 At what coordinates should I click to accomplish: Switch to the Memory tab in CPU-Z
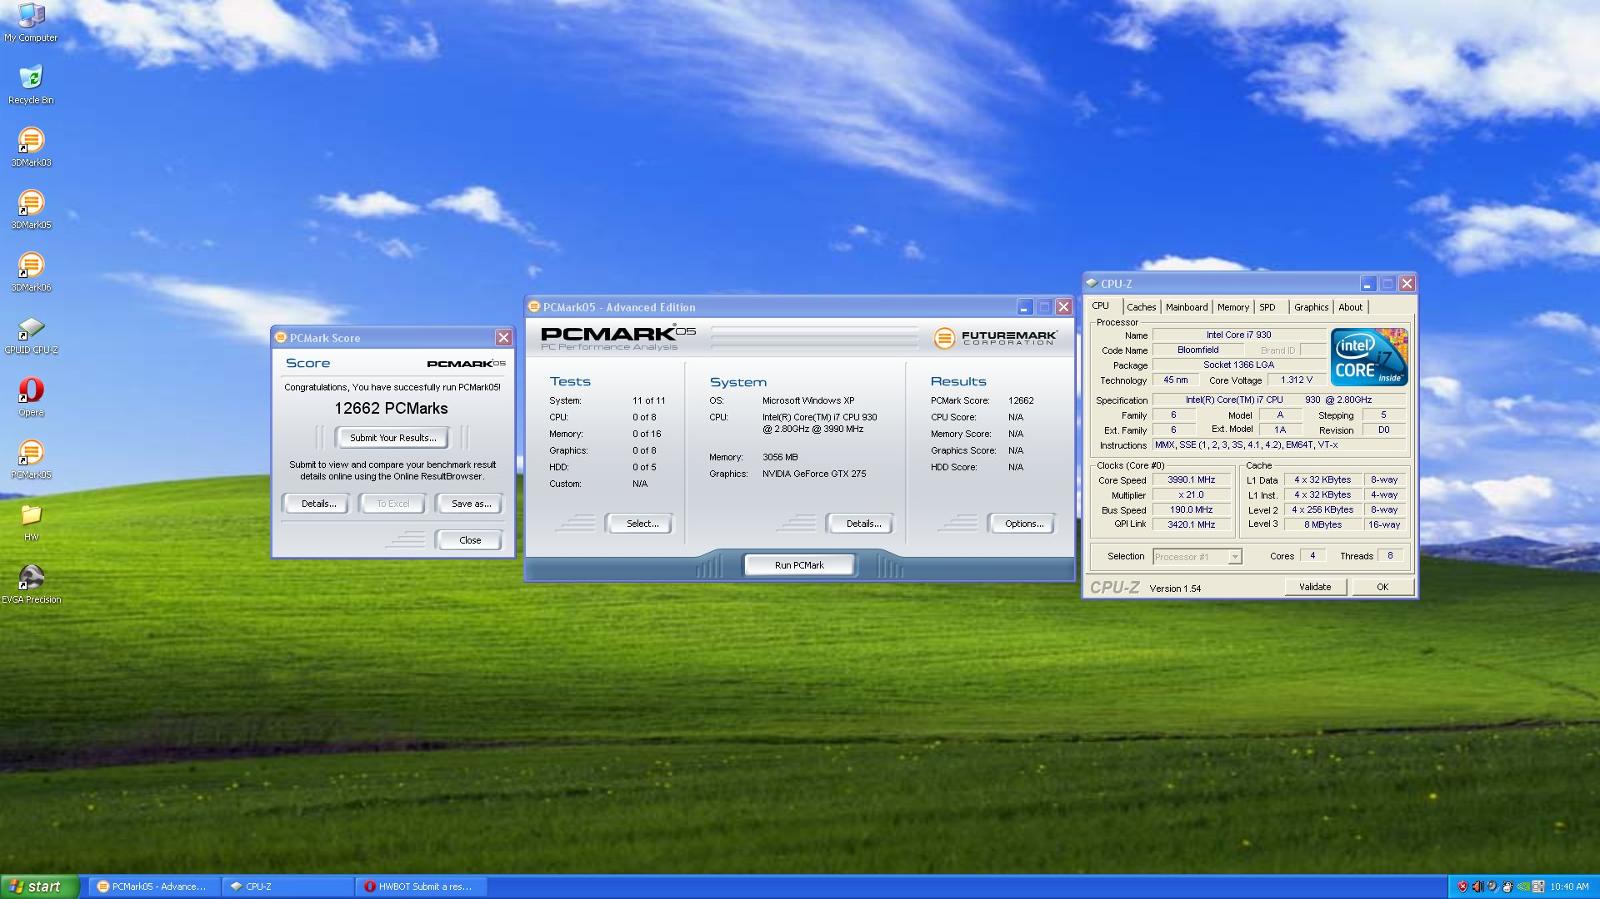pyautogui.click(x=1233, y=307)
